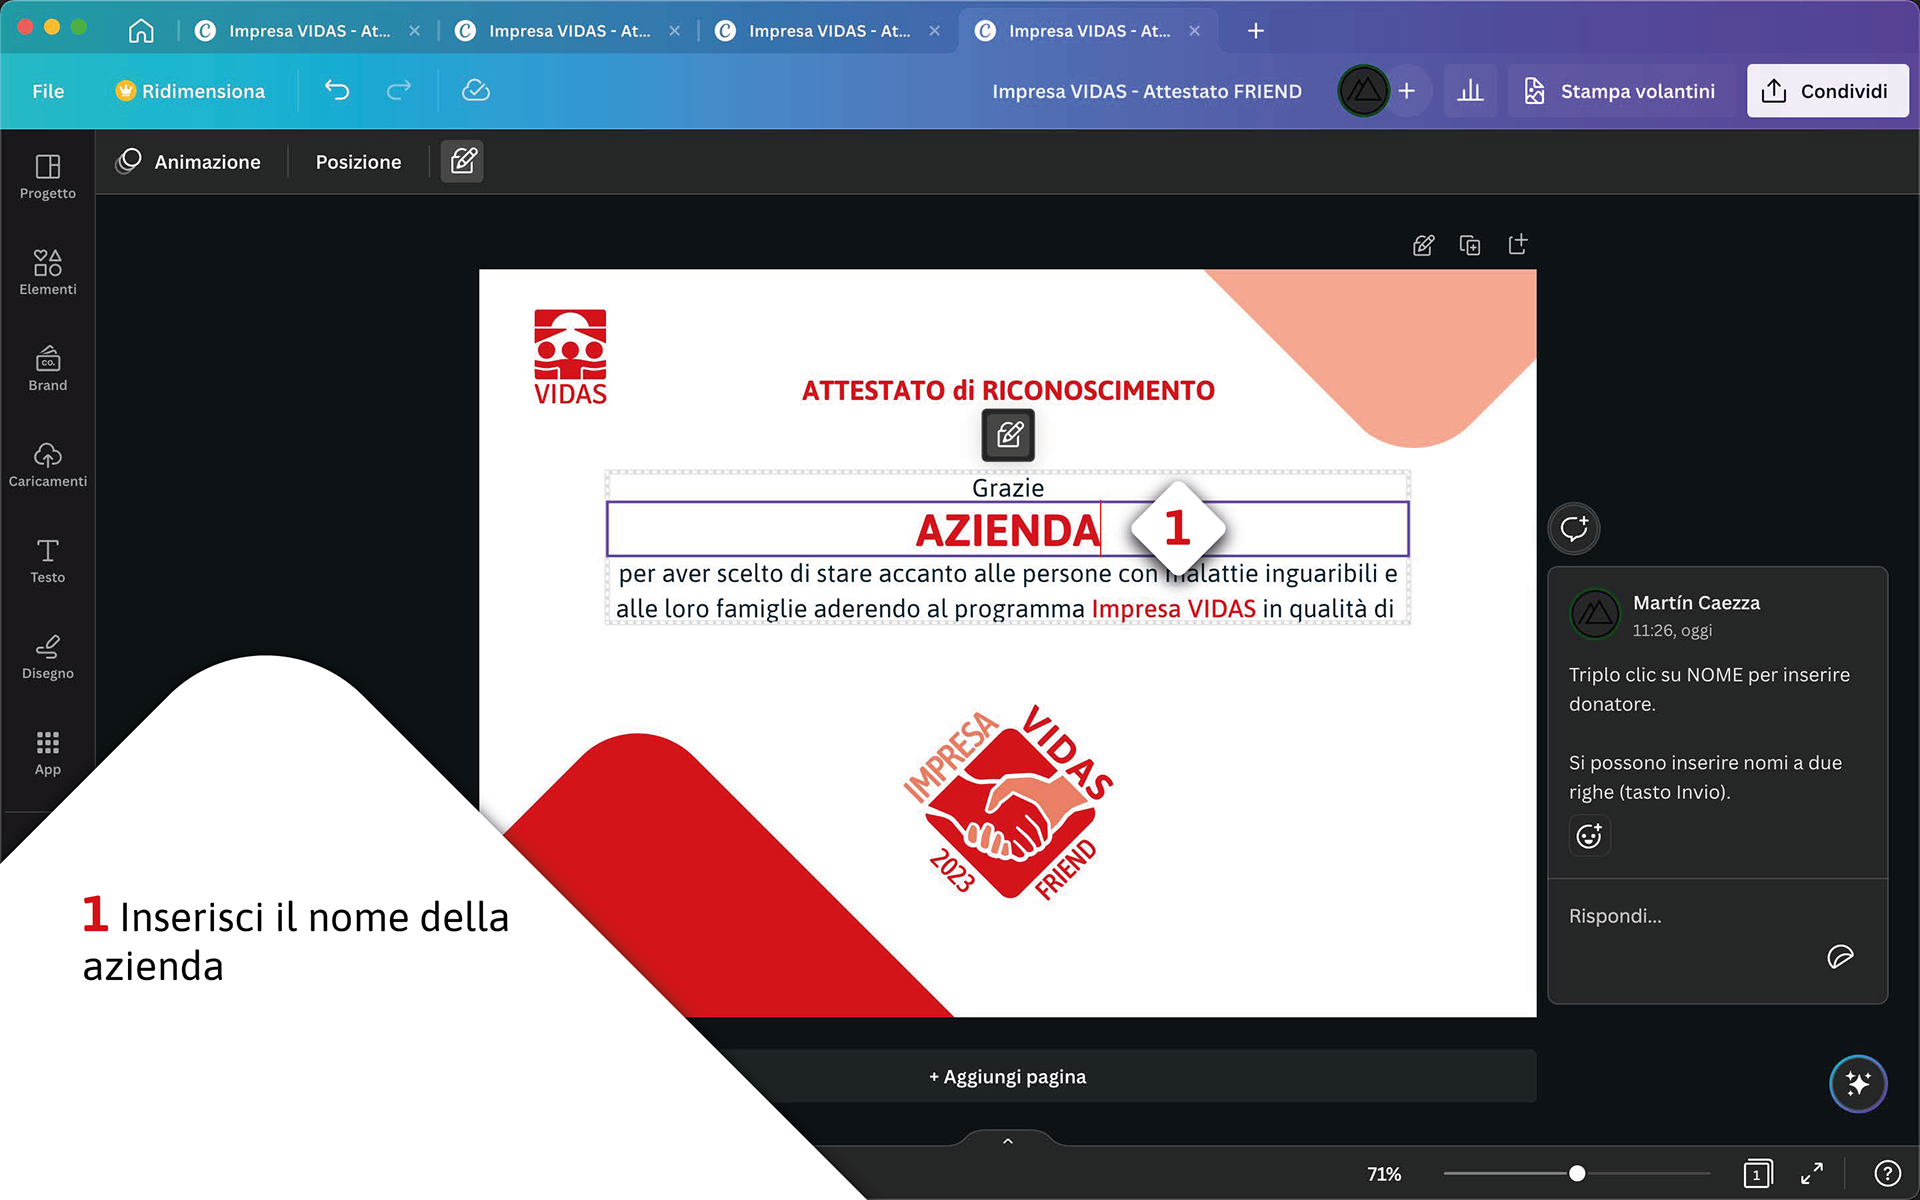Select the AZIENDA text field
The image size is (1920, 1200).
(1008, 529)
